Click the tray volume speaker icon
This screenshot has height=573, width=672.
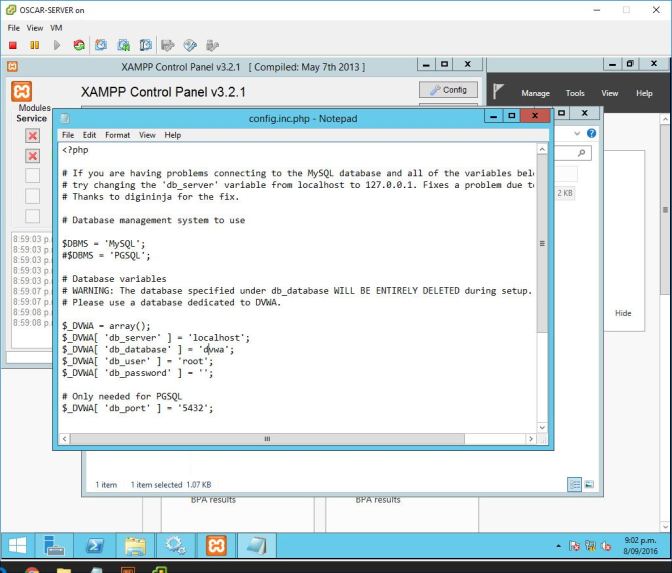click(606, 546)
